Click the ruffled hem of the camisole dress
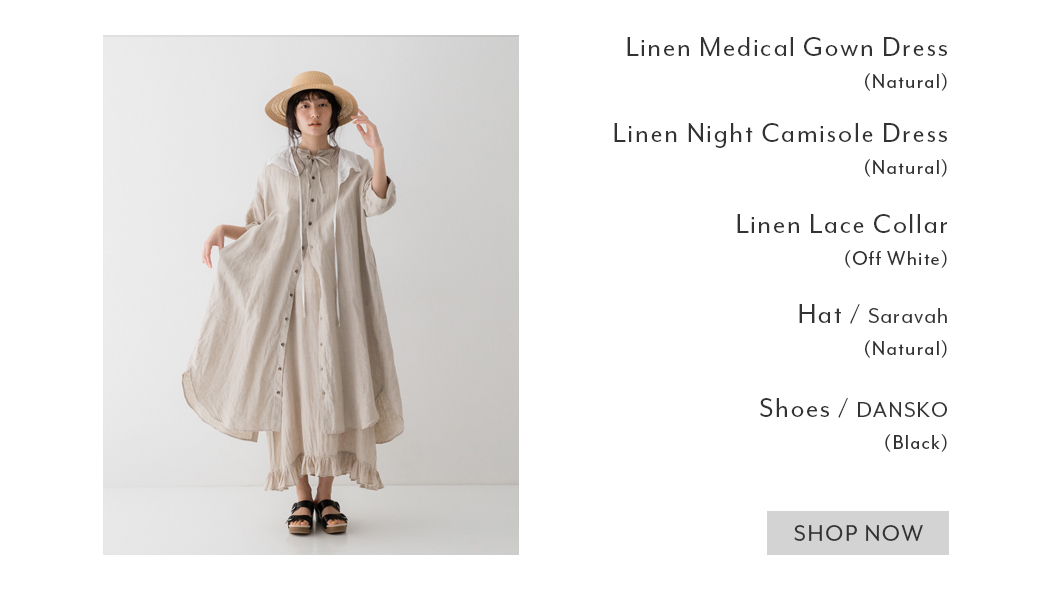This screenshot has height=590, width=1040. tap(324, 473)
